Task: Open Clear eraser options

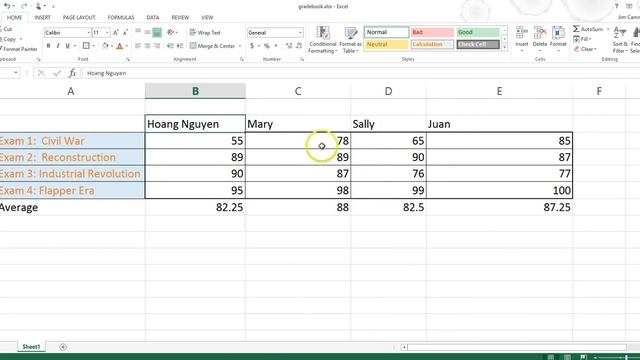Action: [x=584, y=49]
